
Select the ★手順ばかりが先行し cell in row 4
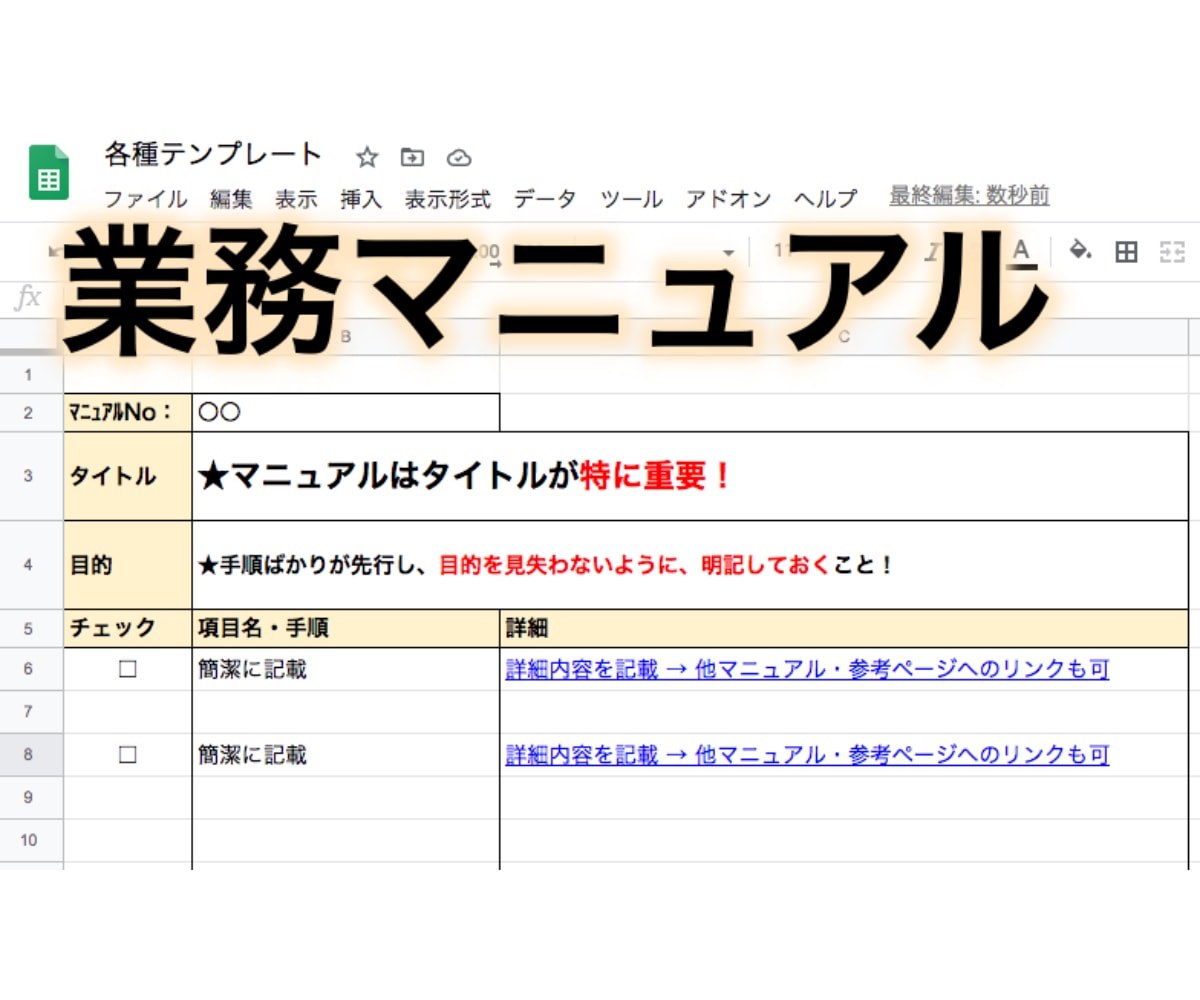click(x=690, y=565)
